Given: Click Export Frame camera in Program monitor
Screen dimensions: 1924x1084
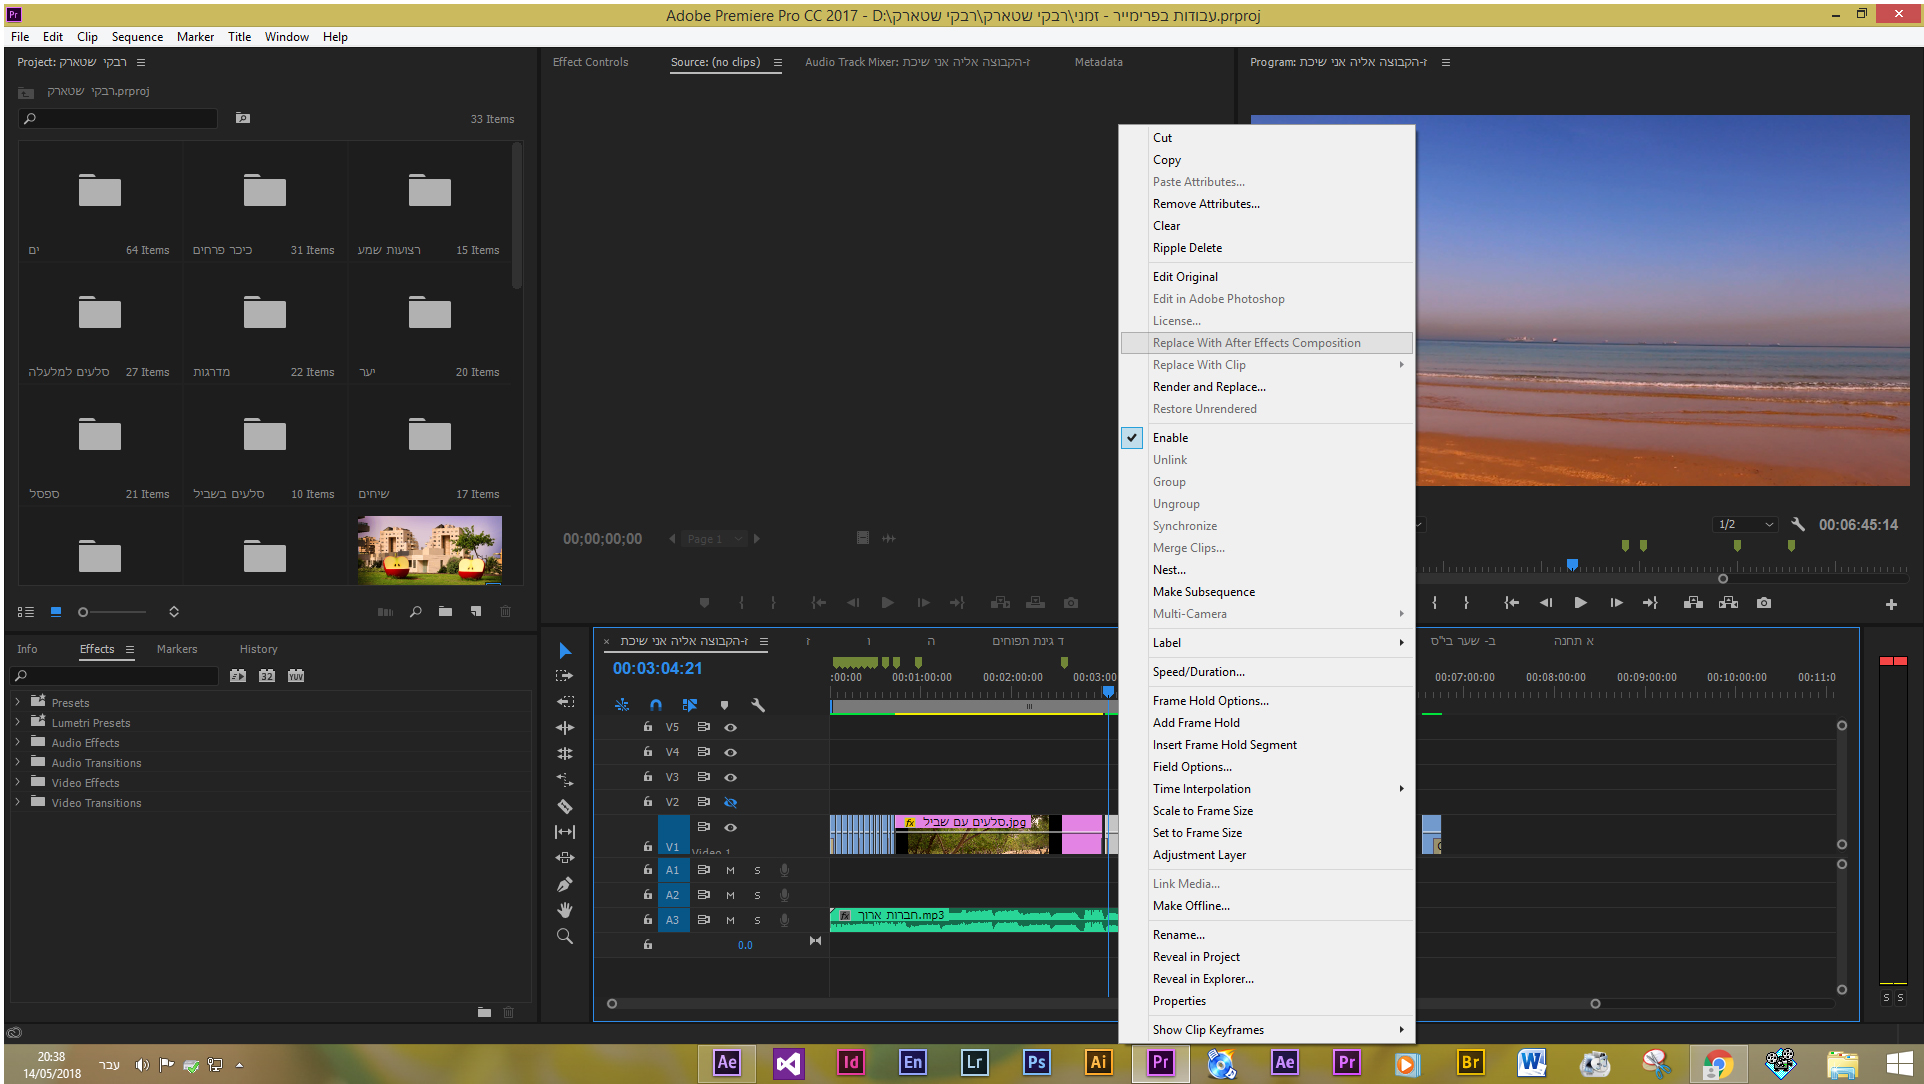Looking at the screenshot, I should (x=1764, y=603).
